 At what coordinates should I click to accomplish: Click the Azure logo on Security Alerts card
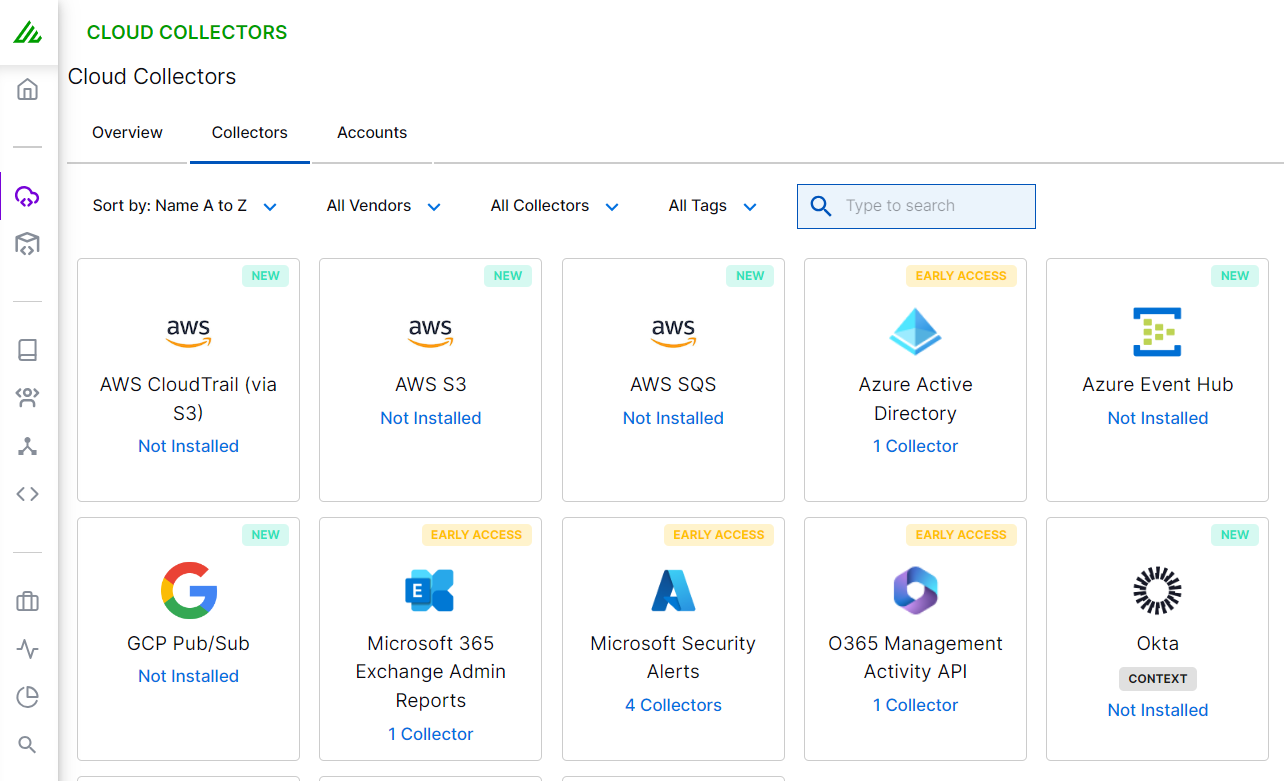pos(673,590)
